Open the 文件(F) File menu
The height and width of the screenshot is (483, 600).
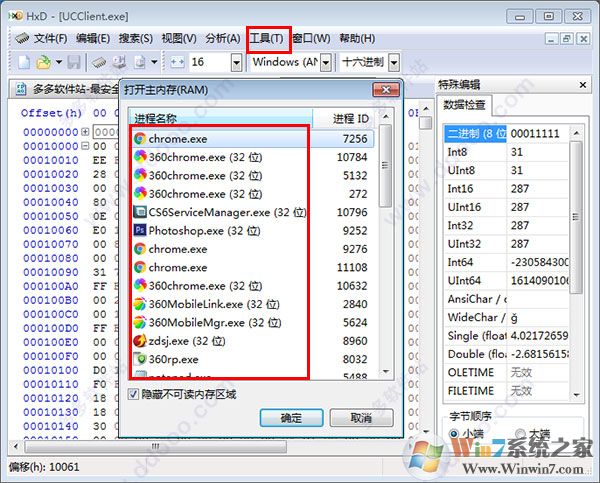click(x=51, y=38)
